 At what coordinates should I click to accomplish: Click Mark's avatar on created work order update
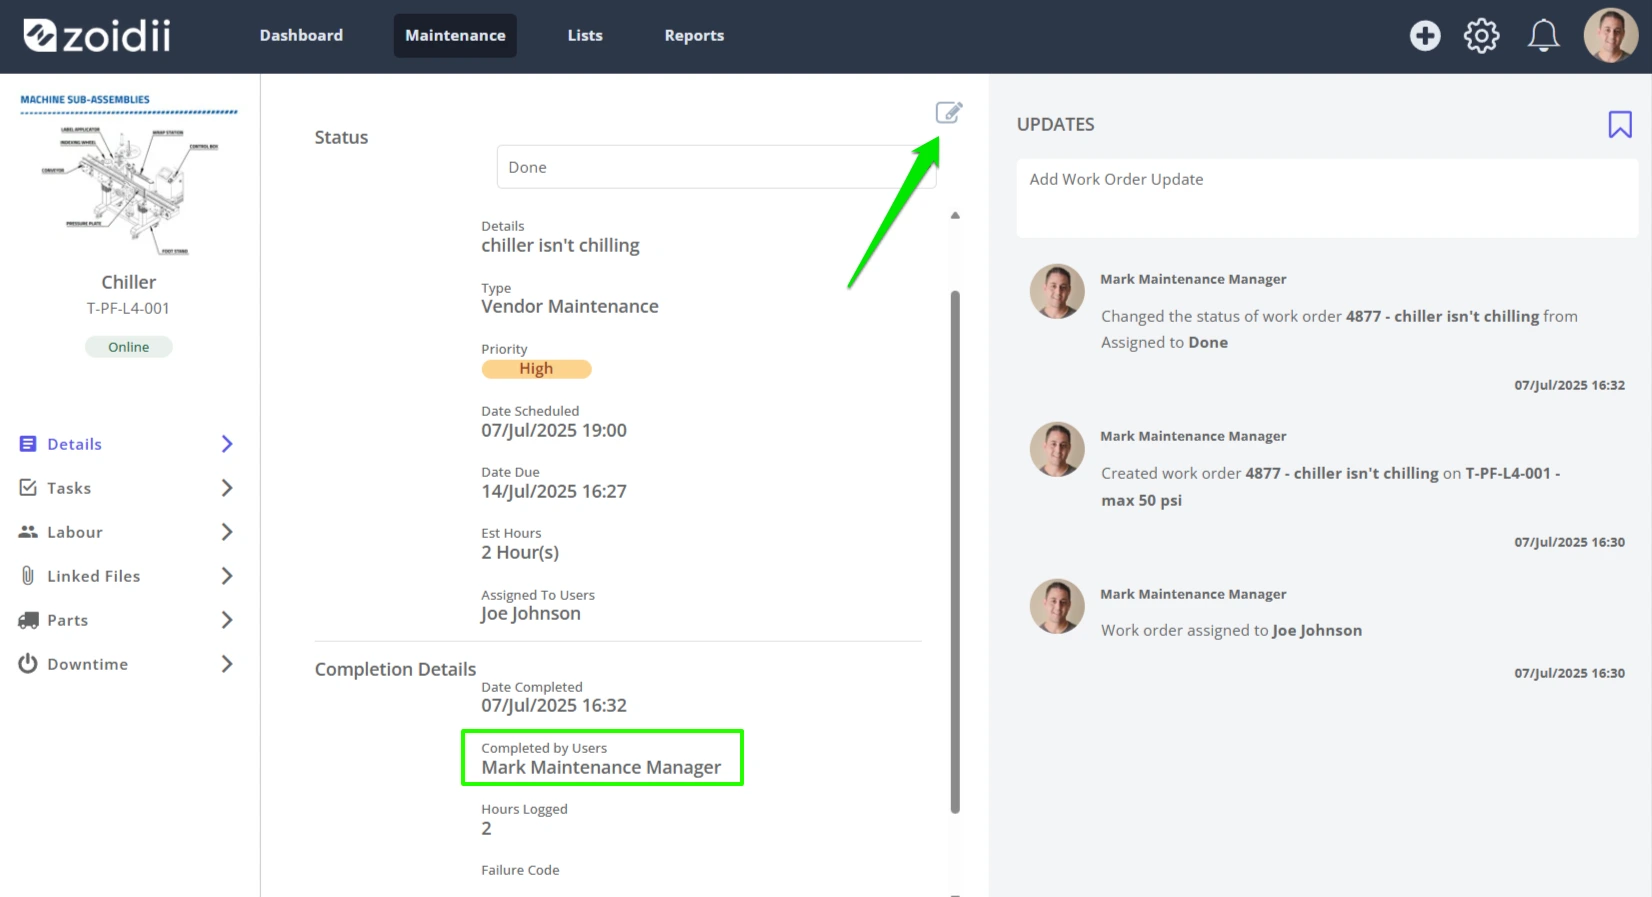[x=1057, y=449]
